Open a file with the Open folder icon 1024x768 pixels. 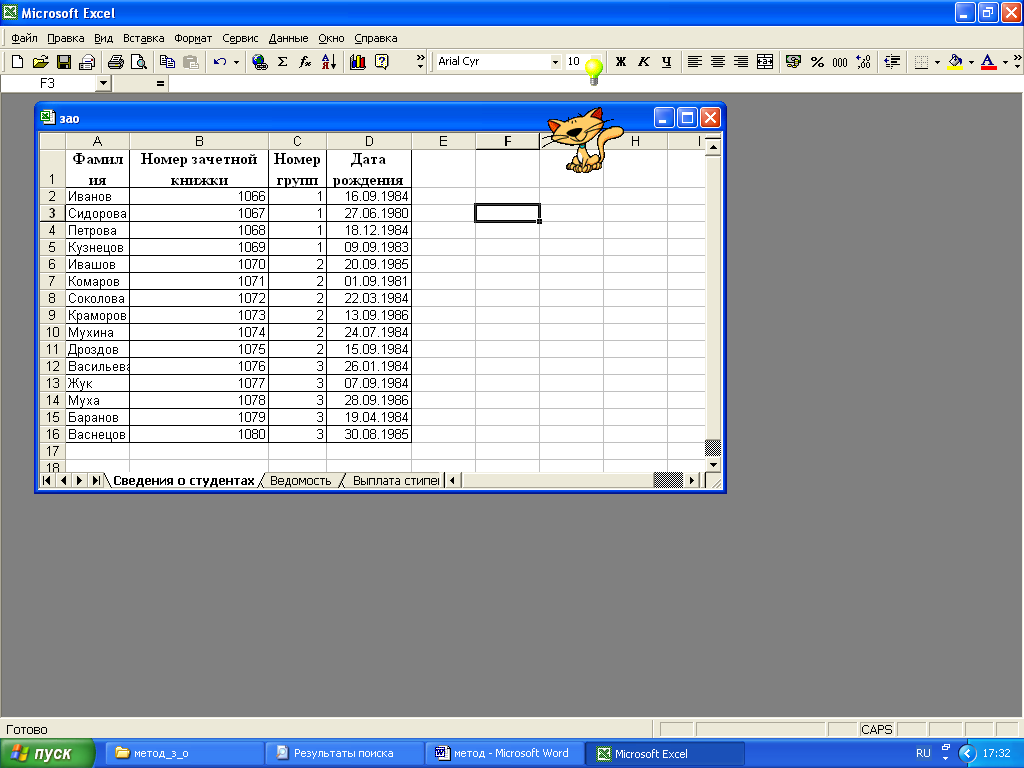(x=40, y=61)
